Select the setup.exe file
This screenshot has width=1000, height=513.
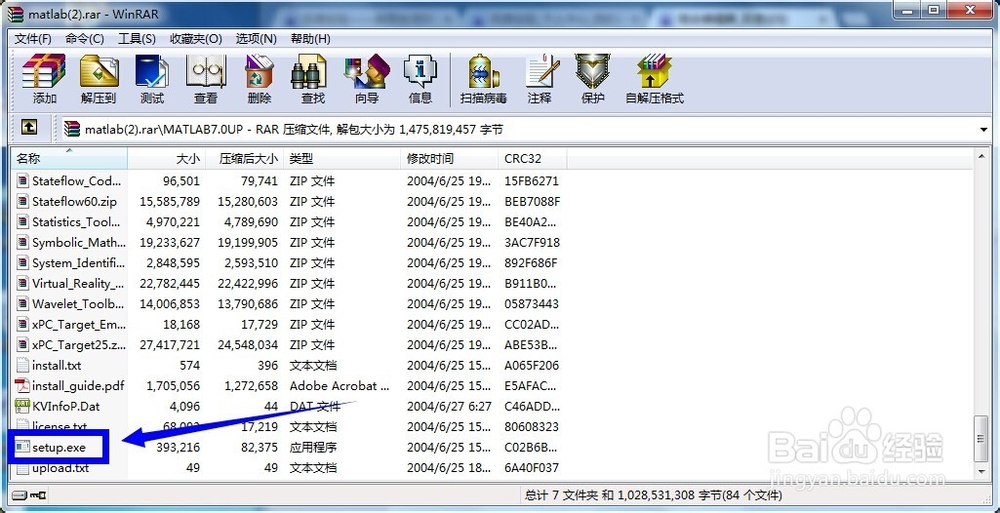pyautogui.click(x=59, y=448)
